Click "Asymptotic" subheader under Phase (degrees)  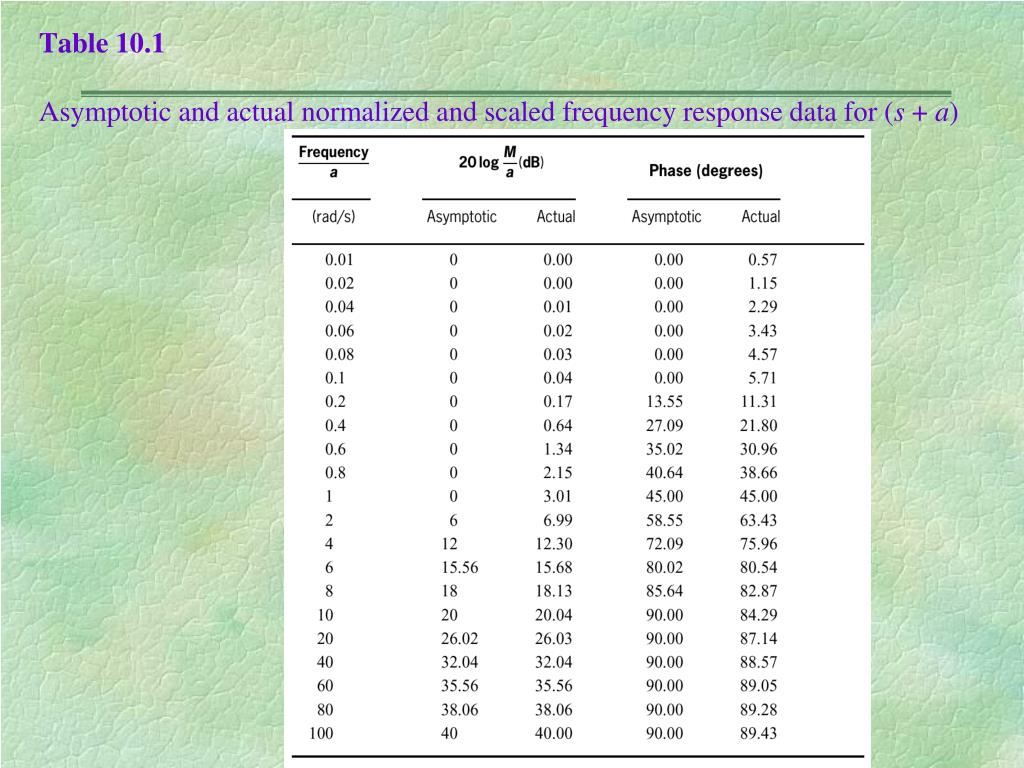666,217
